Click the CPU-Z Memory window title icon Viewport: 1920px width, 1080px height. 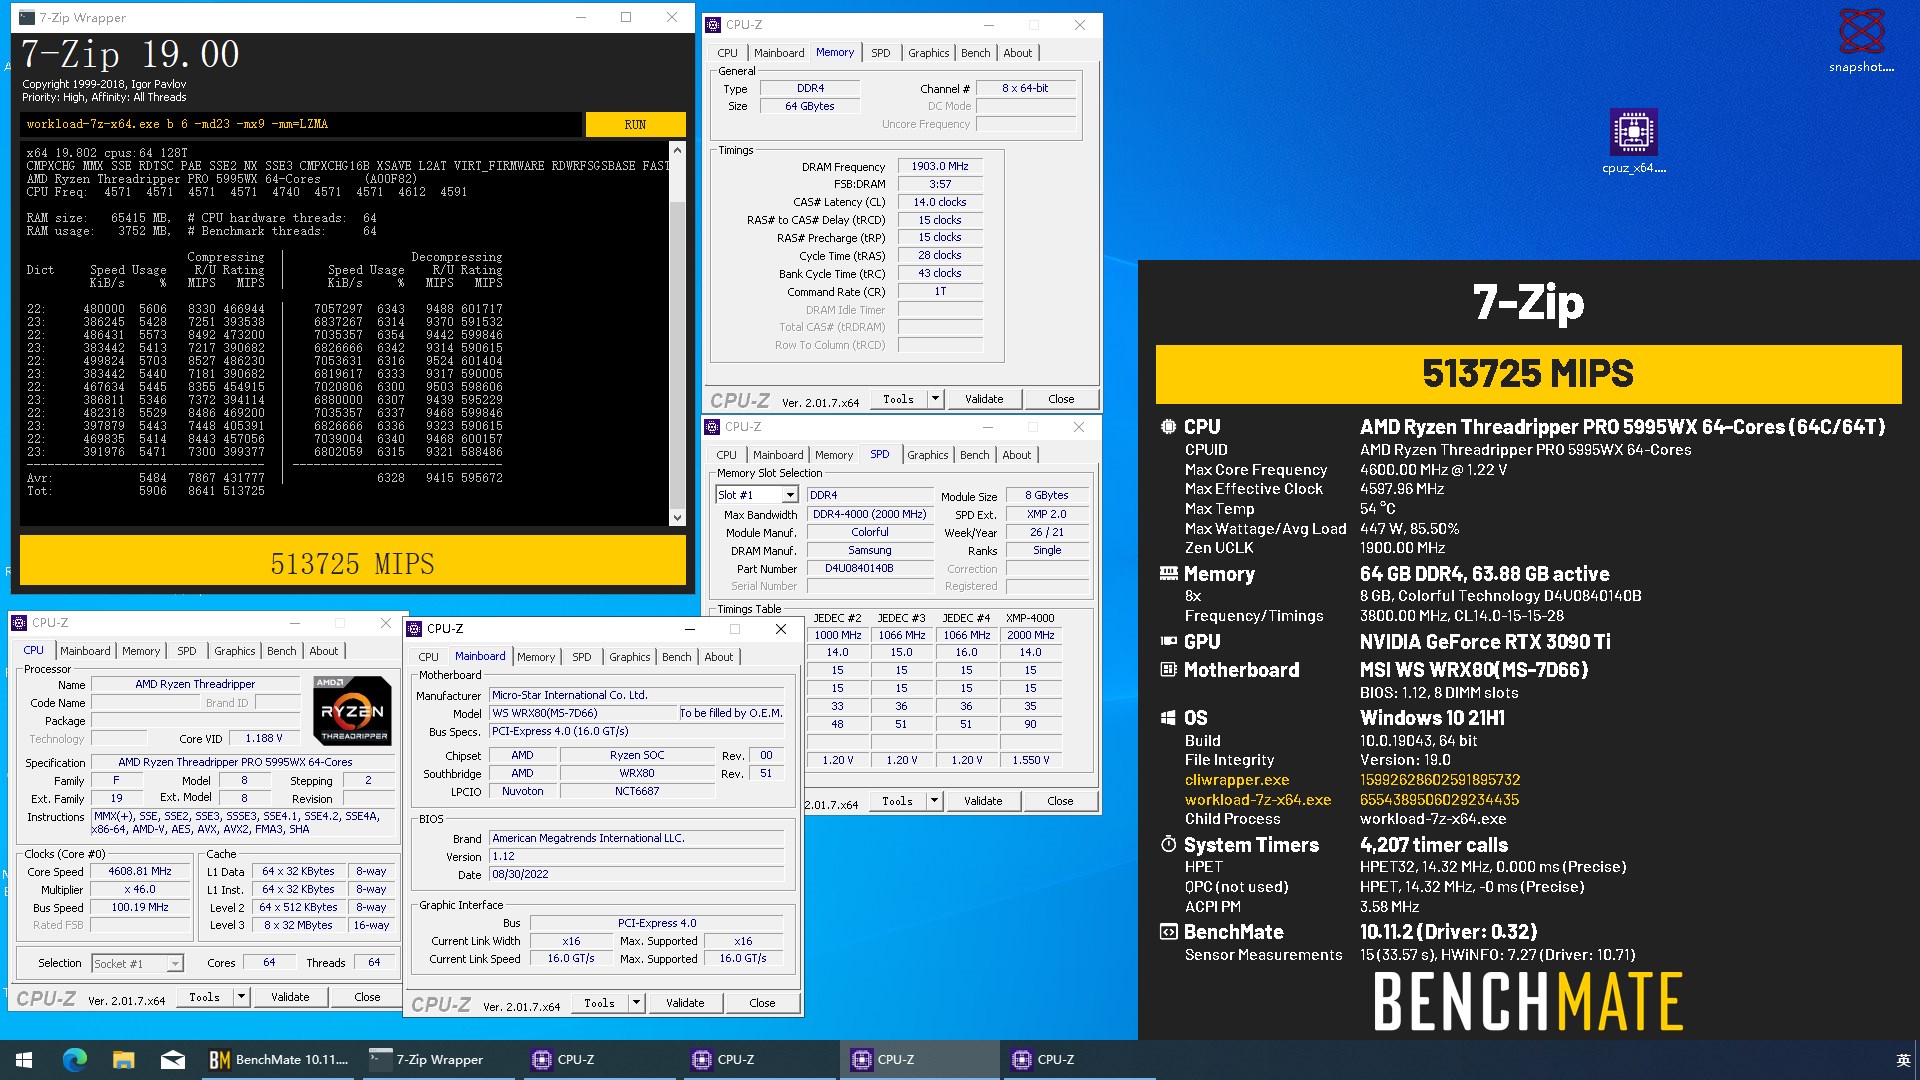[x=713, y=25]
